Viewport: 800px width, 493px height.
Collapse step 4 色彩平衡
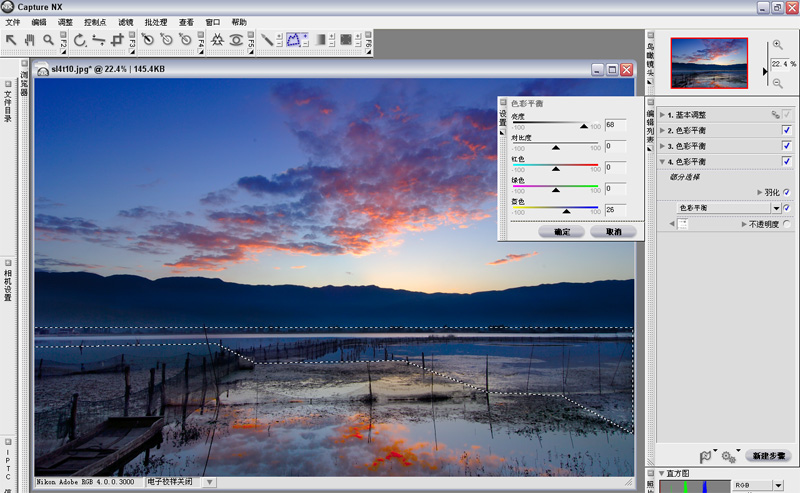pos(662,162)
